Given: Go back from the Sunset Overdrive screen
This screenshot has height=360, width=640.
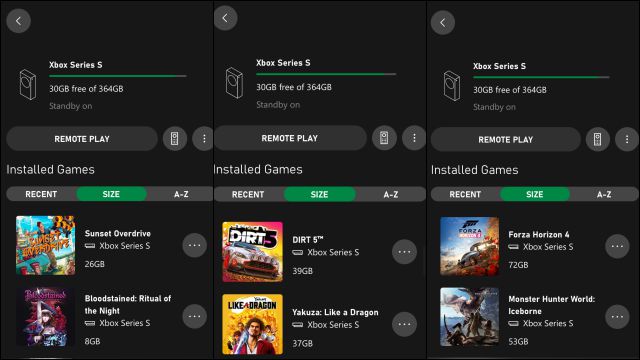Looking at the screenshot, I should 18,20.
